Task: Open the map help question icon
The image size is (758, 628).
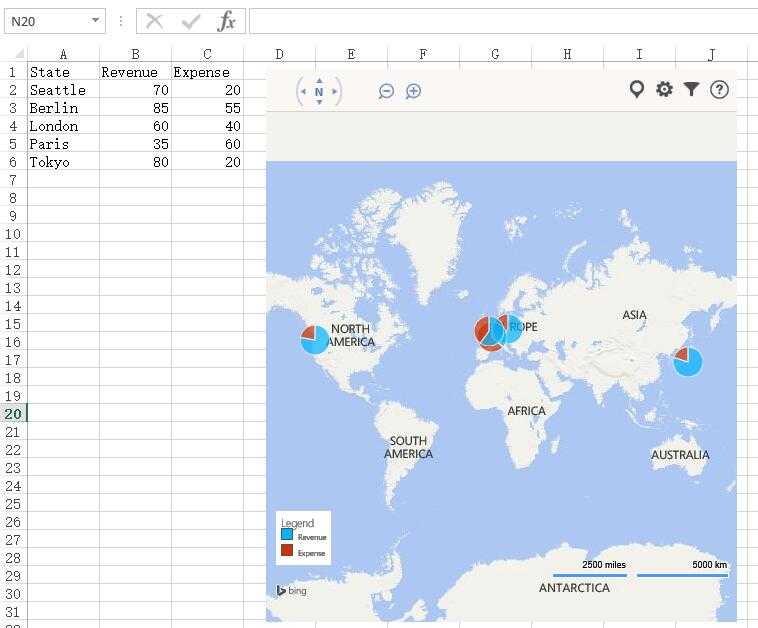Action: point(719,89)
